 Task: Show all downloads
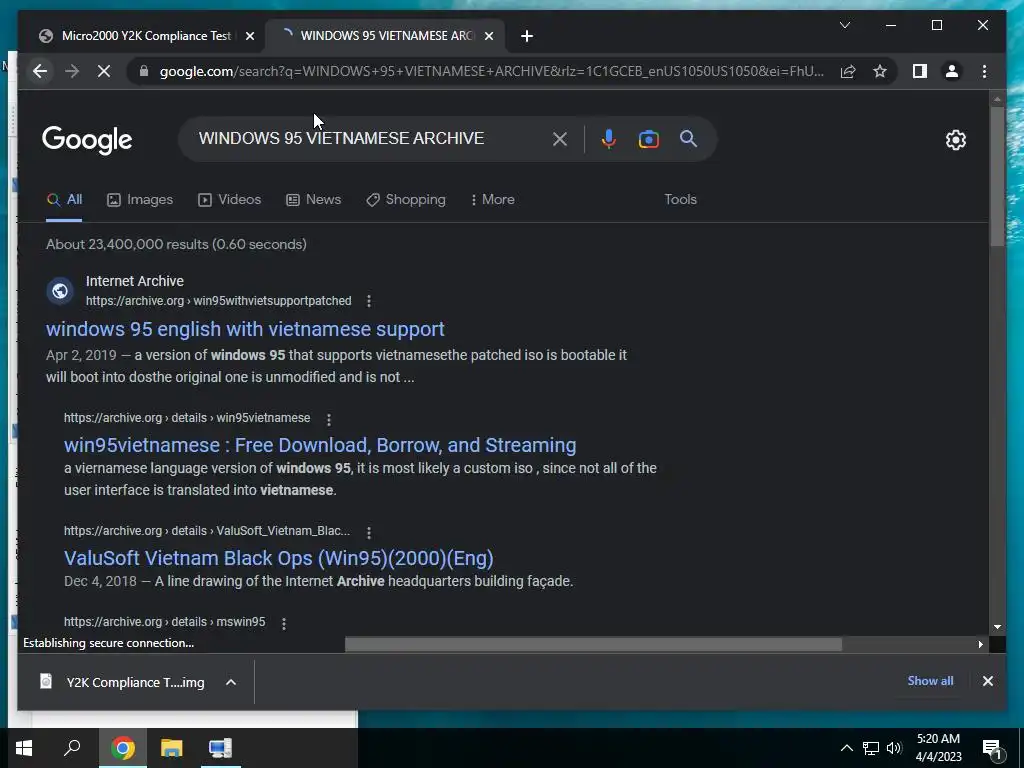coord(930,681)
